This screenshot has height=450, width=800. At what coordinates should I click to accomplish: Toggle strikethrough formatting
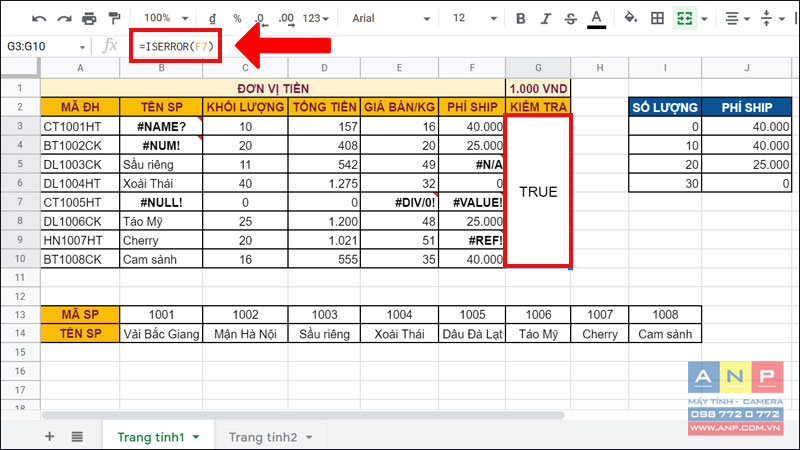pyautogui.click(x=571, y=19)
